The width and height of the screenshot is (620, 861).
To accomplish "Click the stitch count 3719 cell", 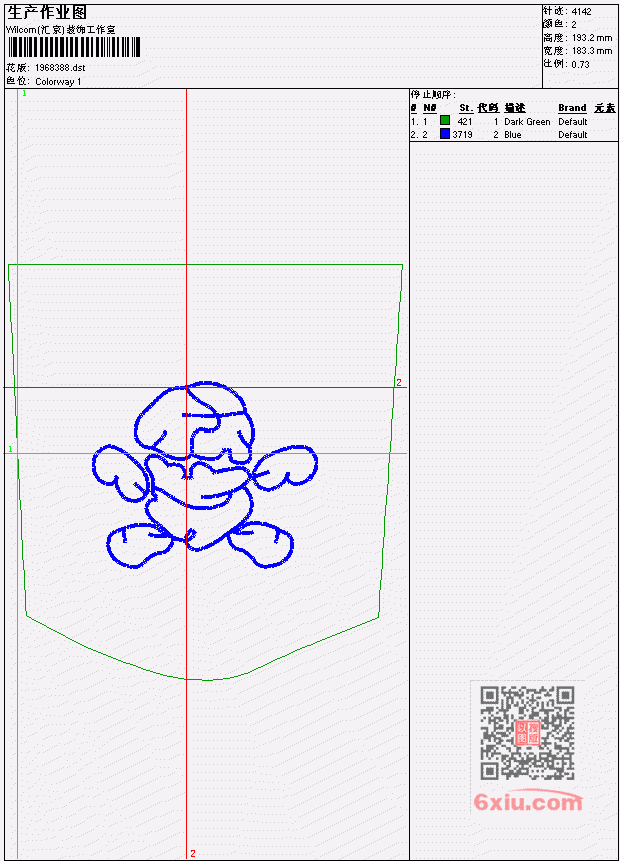I will pos(462,135).
